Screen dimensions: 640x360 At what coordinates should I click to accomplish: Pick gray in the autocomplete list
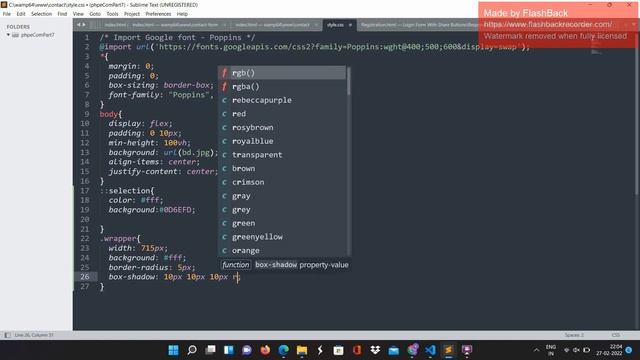282,196
